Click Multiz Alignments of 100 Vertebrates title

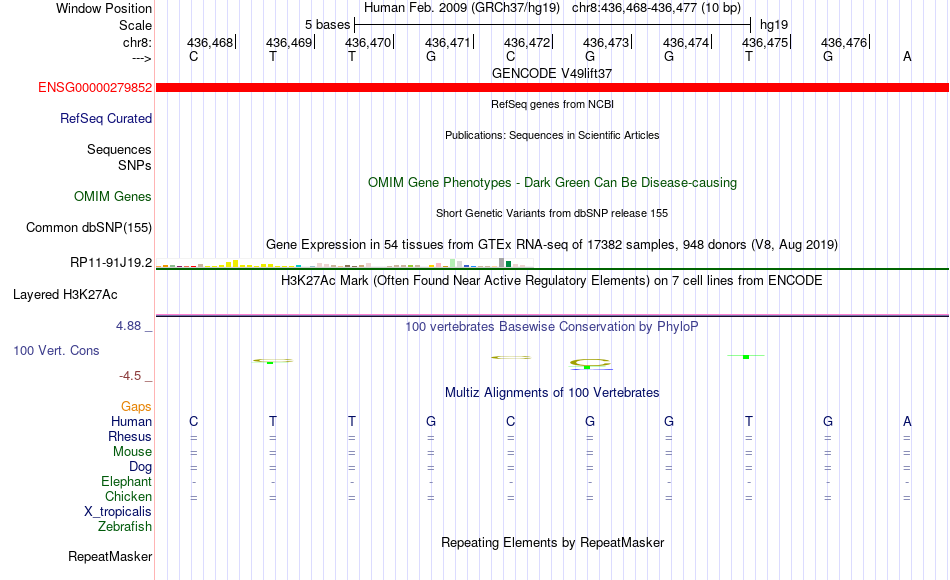pos(552,393)
